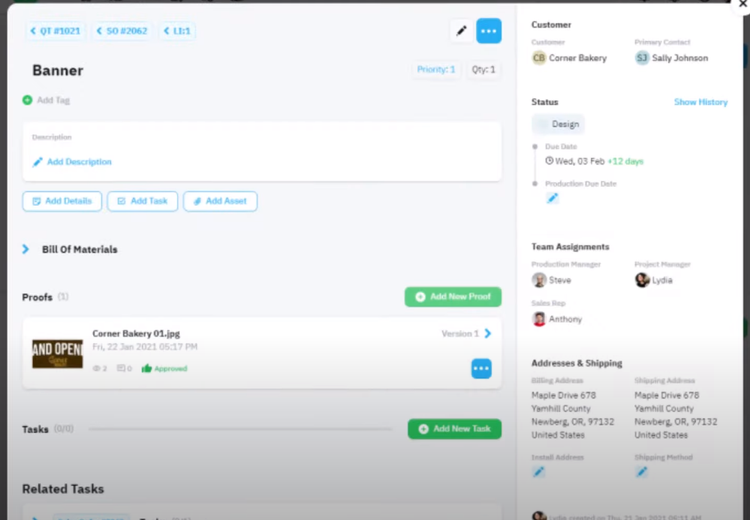
Task: Open the proof's three-dot options menu
Action: point(481,369)
